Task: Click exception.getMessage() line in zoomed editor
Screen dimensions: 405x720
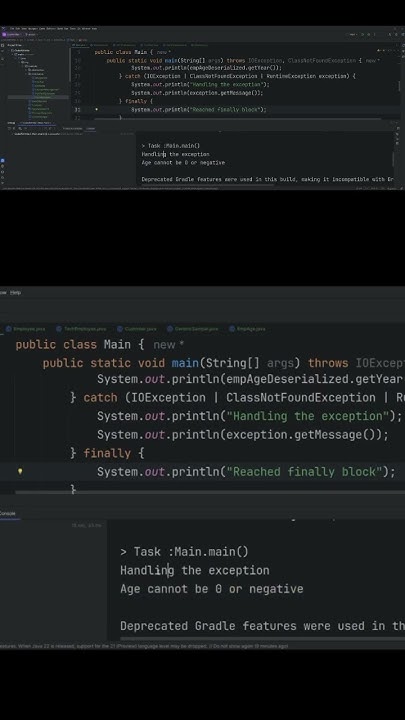Action: coord(242,434)
